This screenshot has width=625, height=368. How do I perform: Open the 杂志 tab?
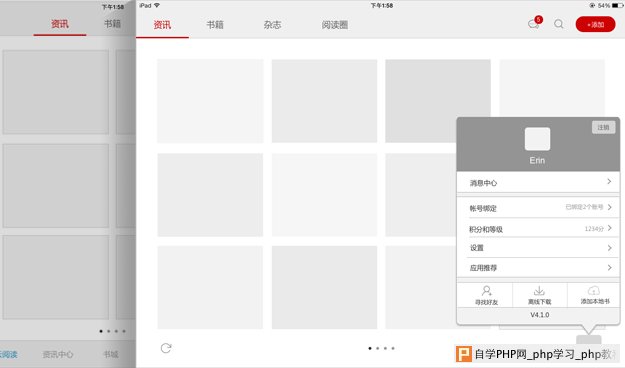point(272,25)
